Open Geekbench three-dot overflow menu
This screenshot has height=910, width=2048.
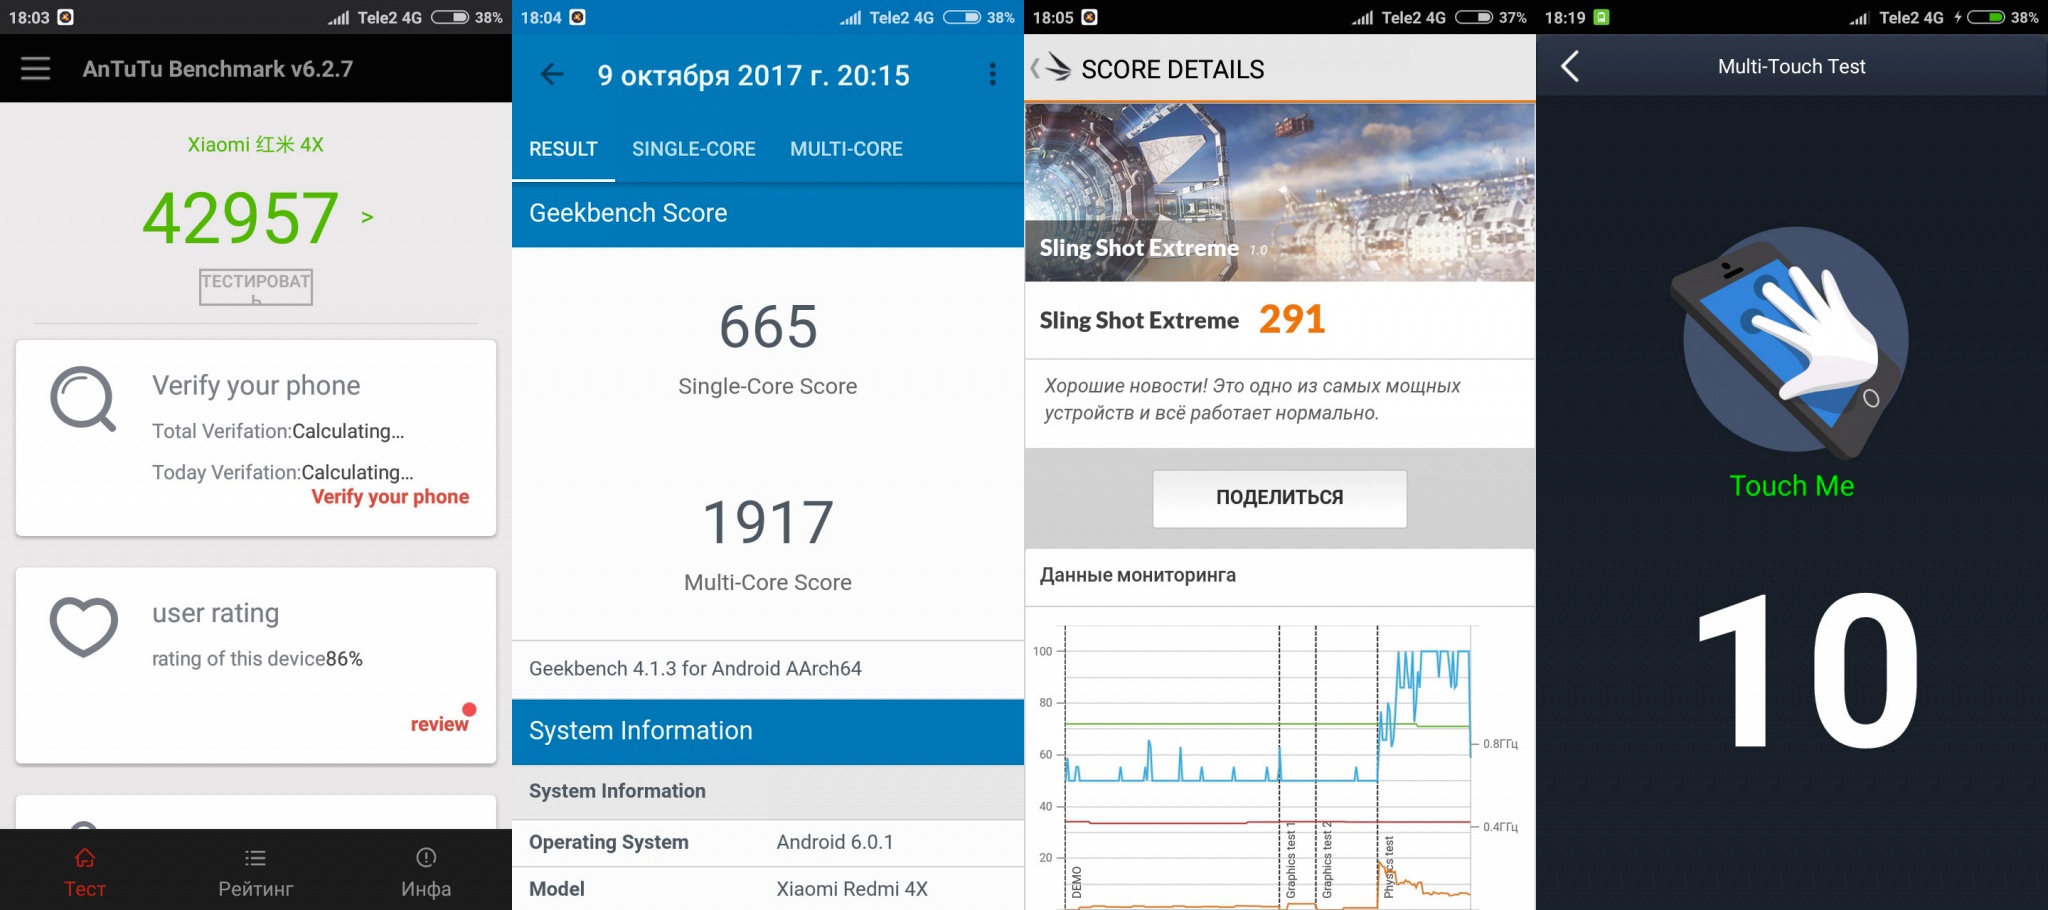992,74
